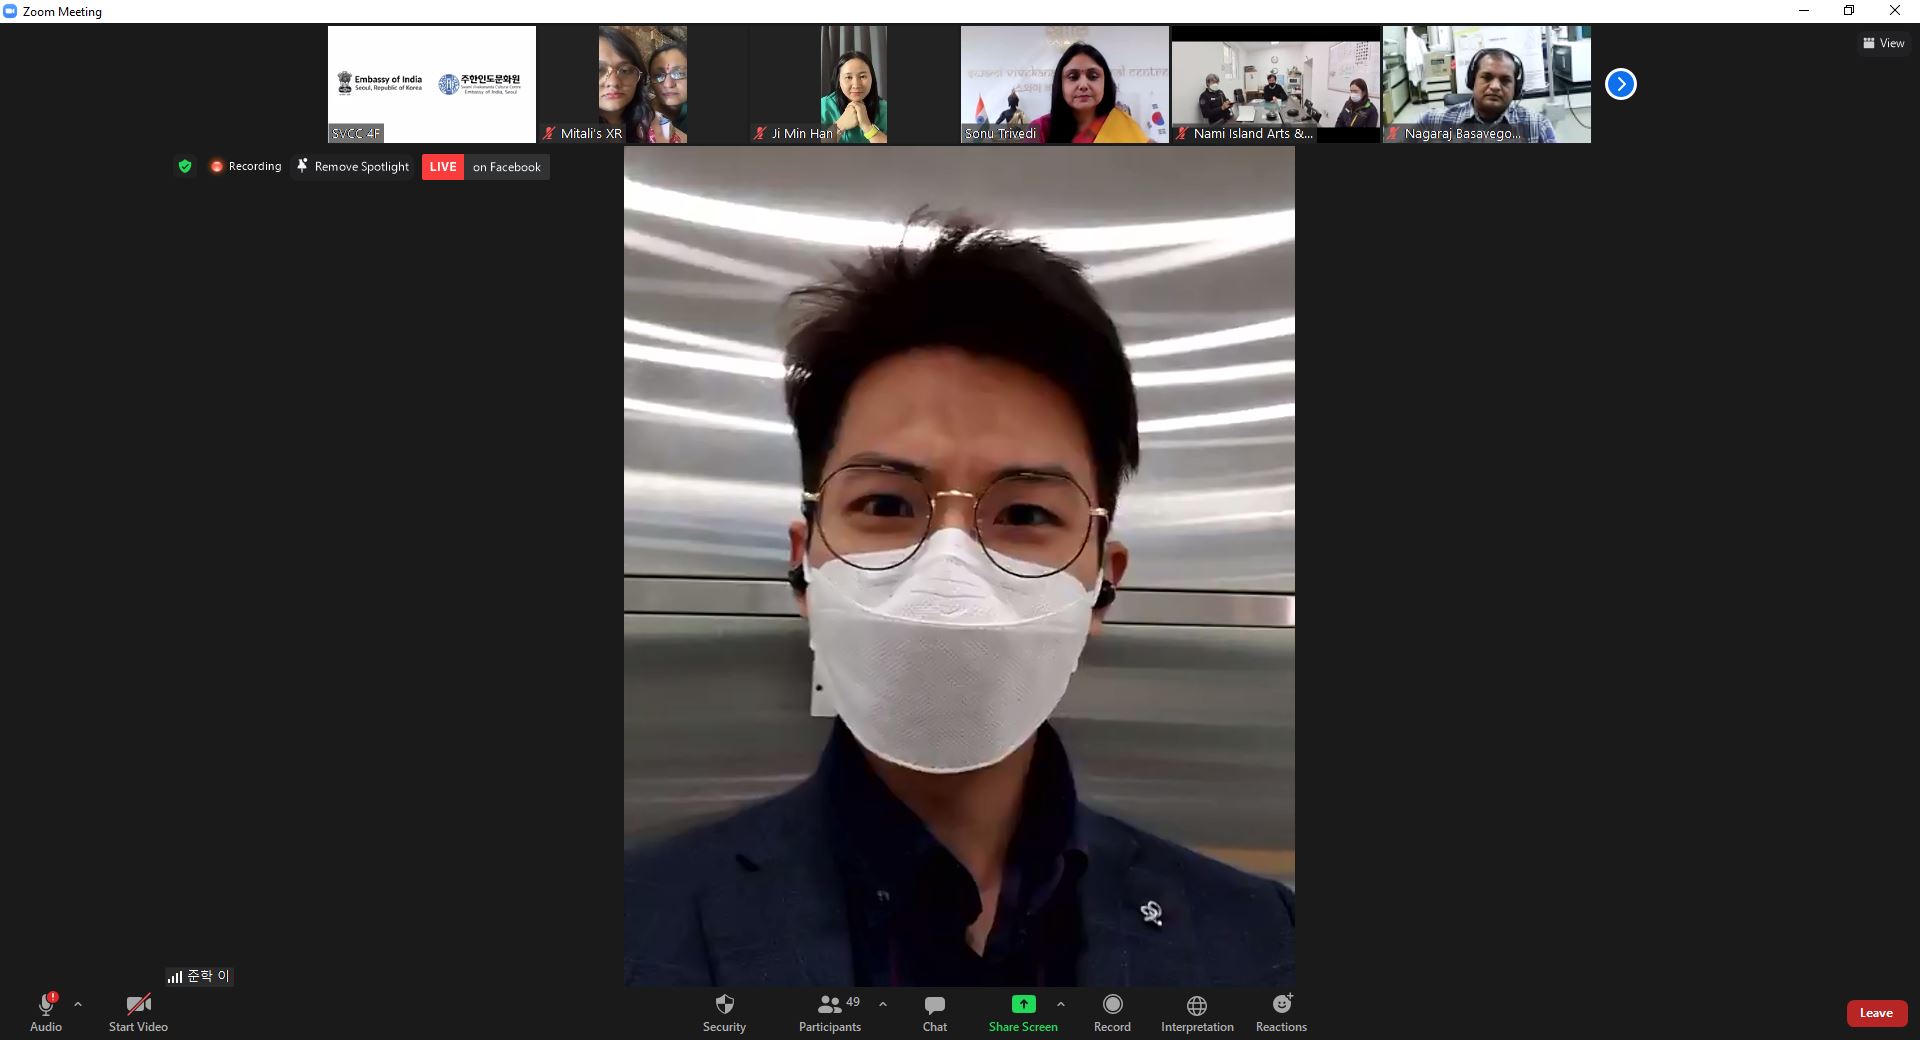Open the Interpretation globe menu
This screenshot has width=1920, height=1040.
(x=1196, y=1012)
